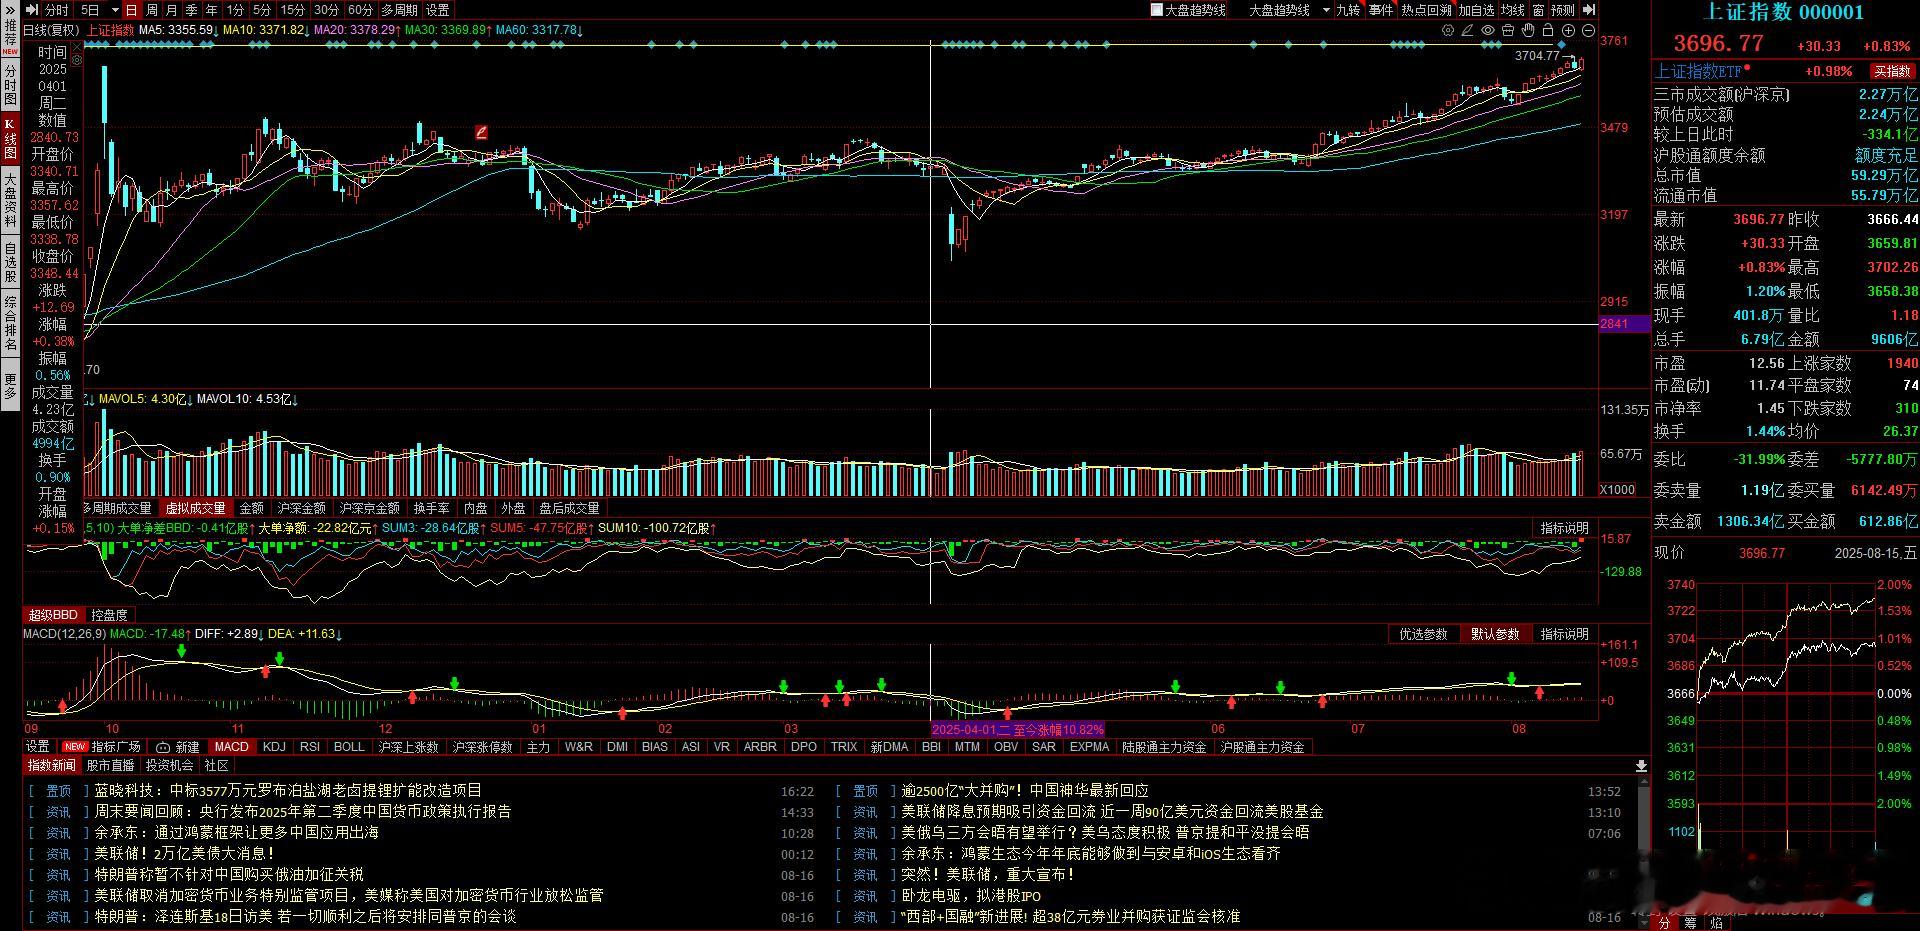
Task: Open the 多周期 view
Action: tap(399, 10)
